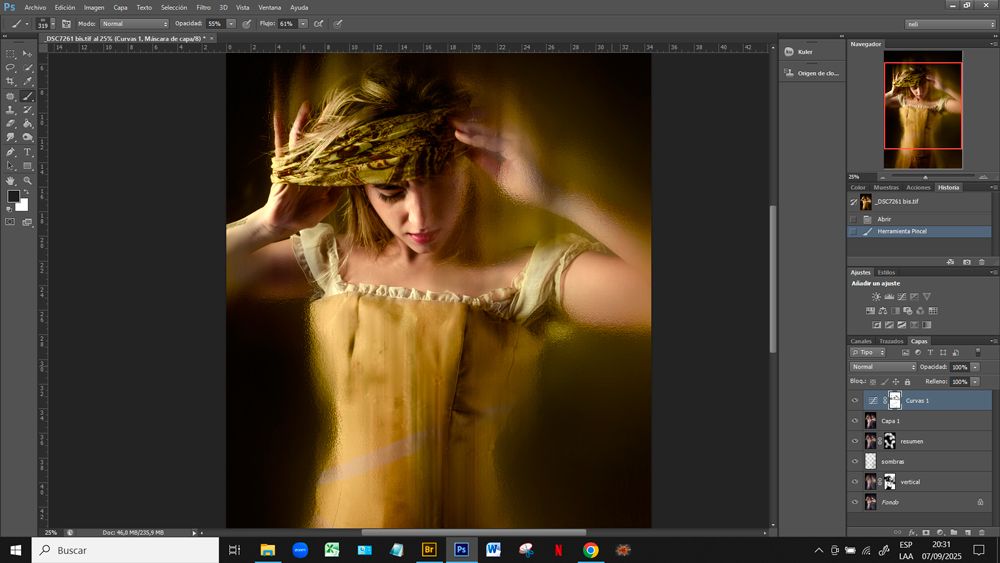Screen dimensions: 1000x563
Task: Enable airbrush build-up mode
Action: pos(318,24)
